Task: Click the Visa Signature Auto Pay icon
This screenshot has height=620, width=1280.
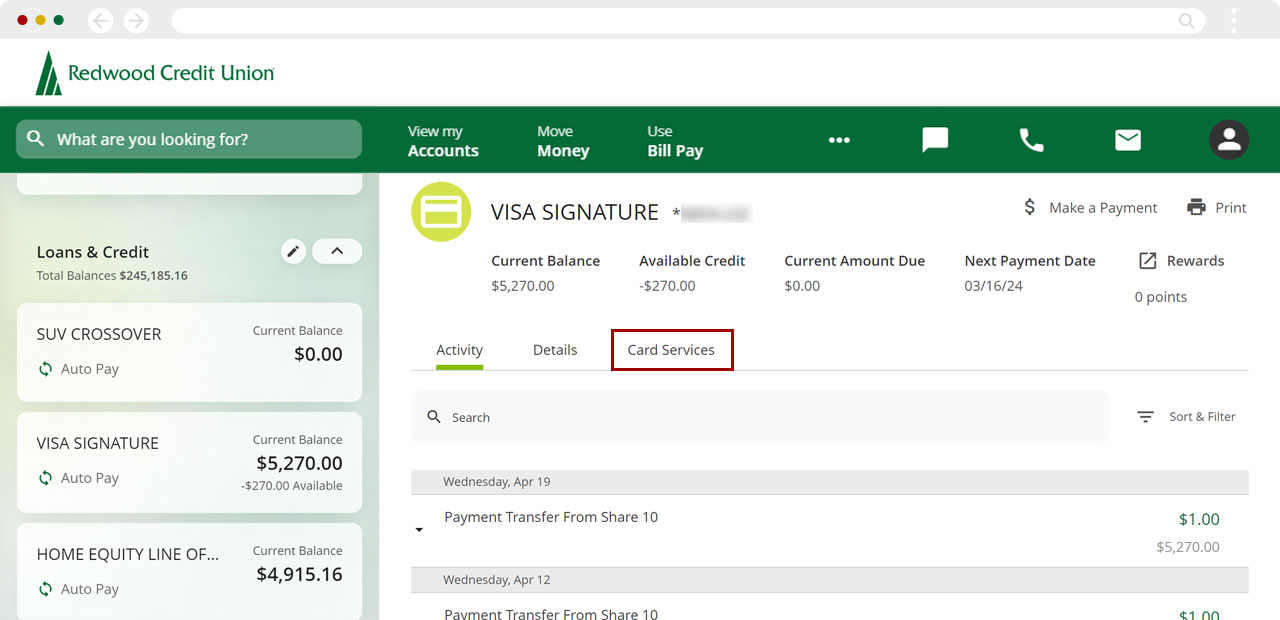Action: tap(45, 478)
